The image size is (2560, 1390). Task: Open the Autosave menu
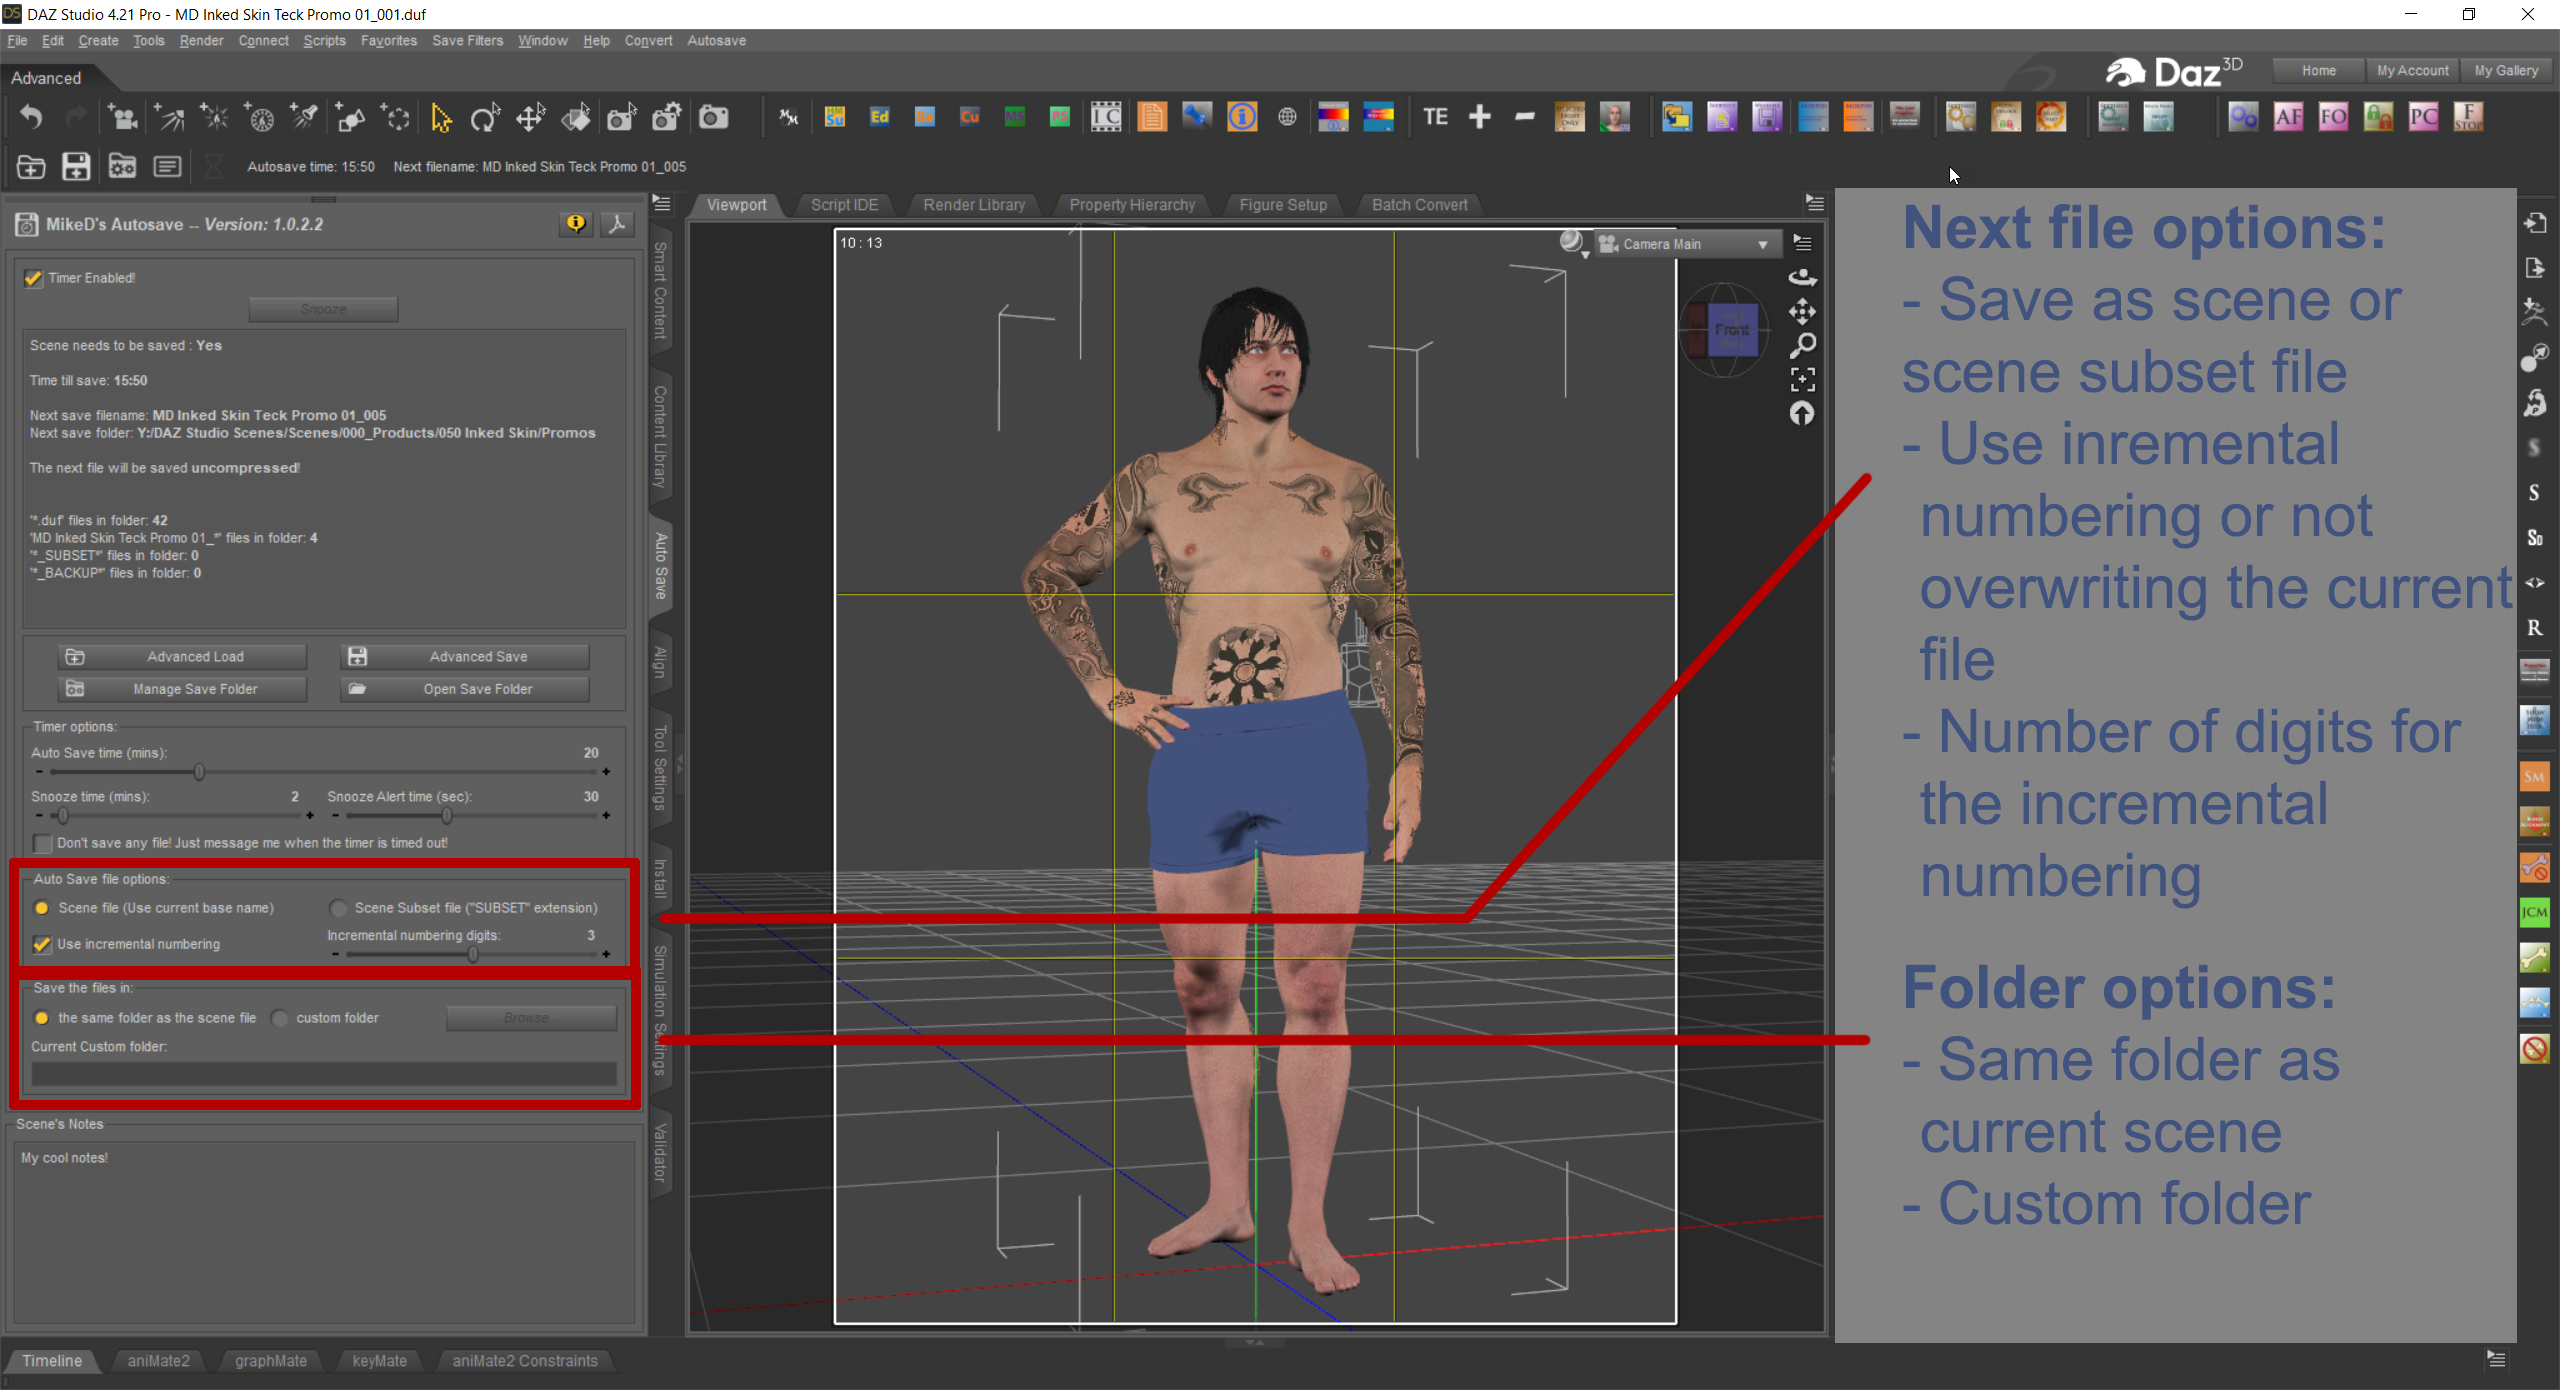click(x=716, y=41)
